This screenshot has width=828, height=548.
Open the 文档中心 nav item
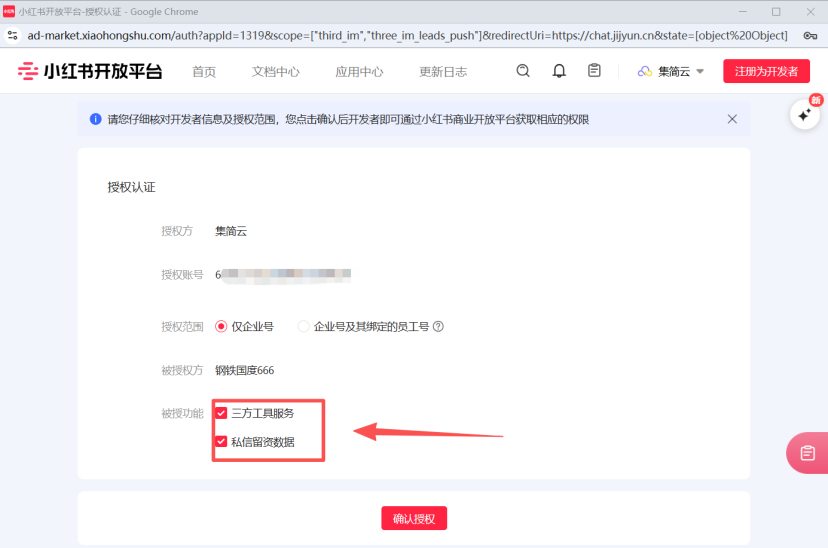(x=276, y=72)
